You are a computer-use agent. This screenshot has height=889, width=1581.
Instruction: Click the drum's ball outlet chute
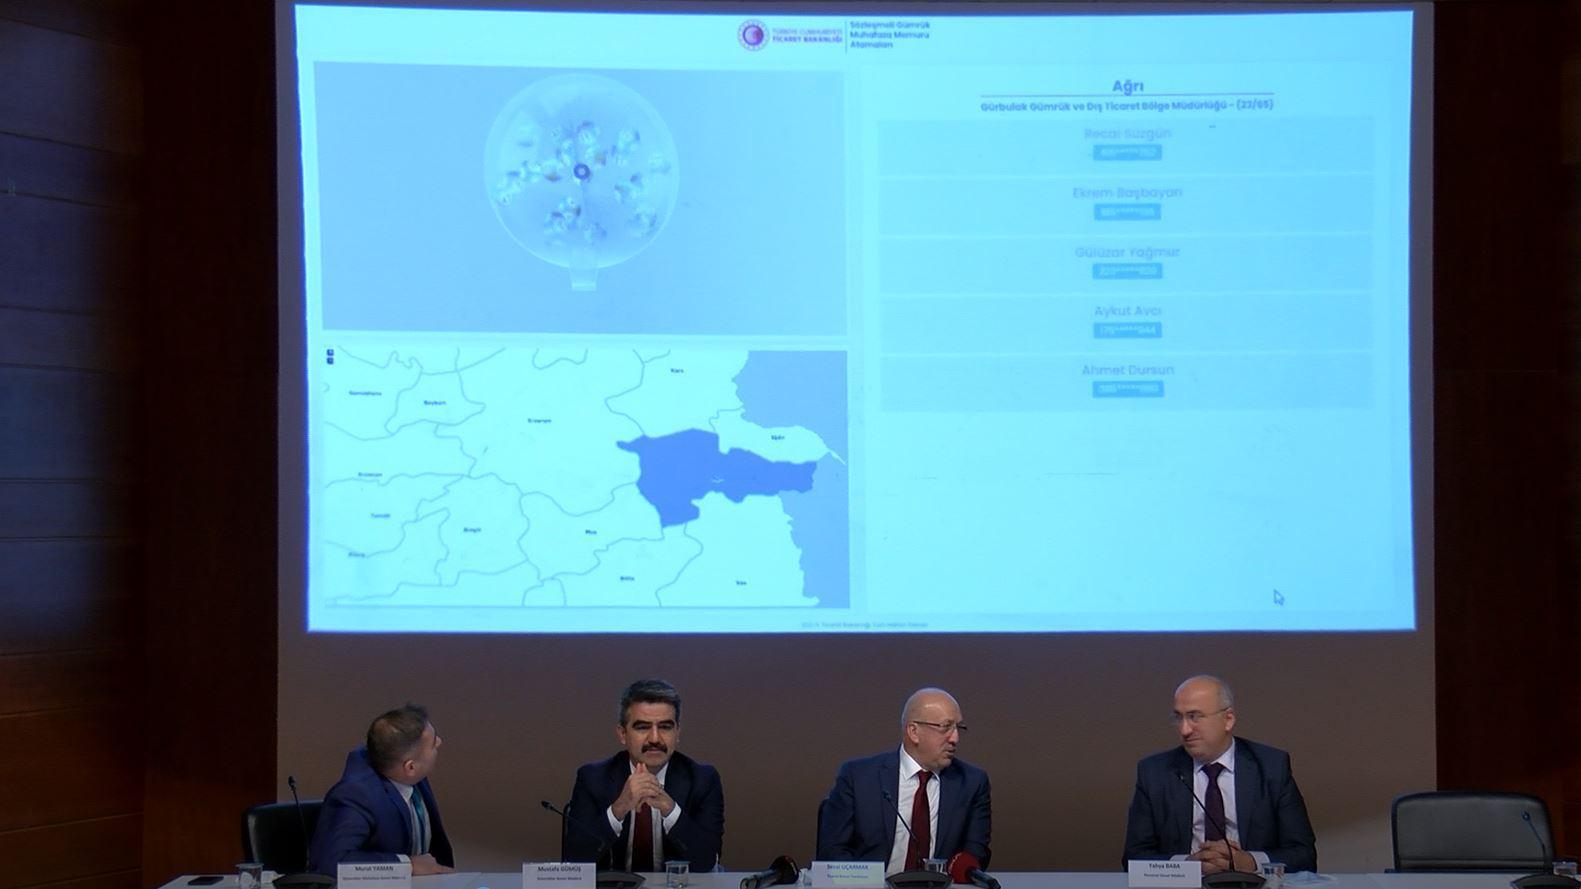[x=583, y=275]
